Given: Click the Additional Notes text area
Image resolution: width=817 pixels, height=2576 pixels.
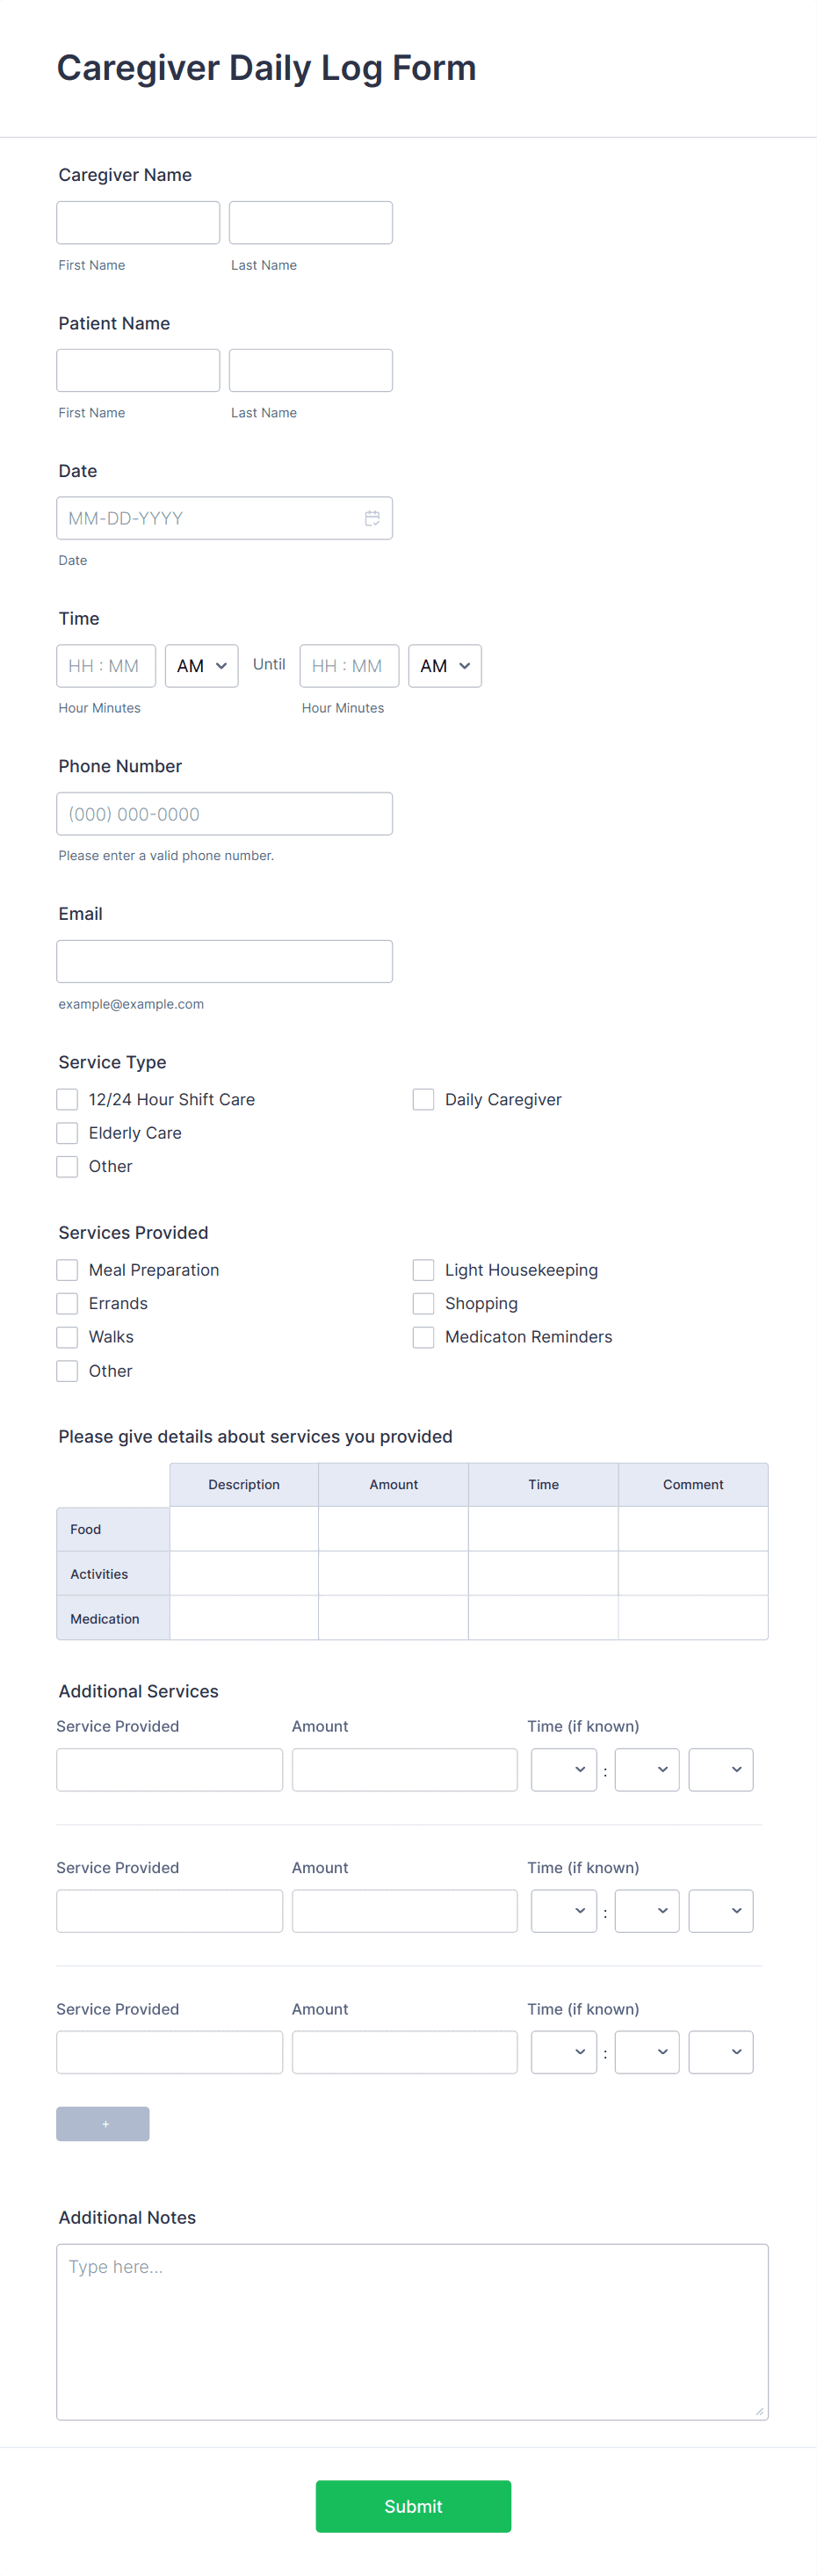Looking at the screenshot, I should pos(412,2330).
